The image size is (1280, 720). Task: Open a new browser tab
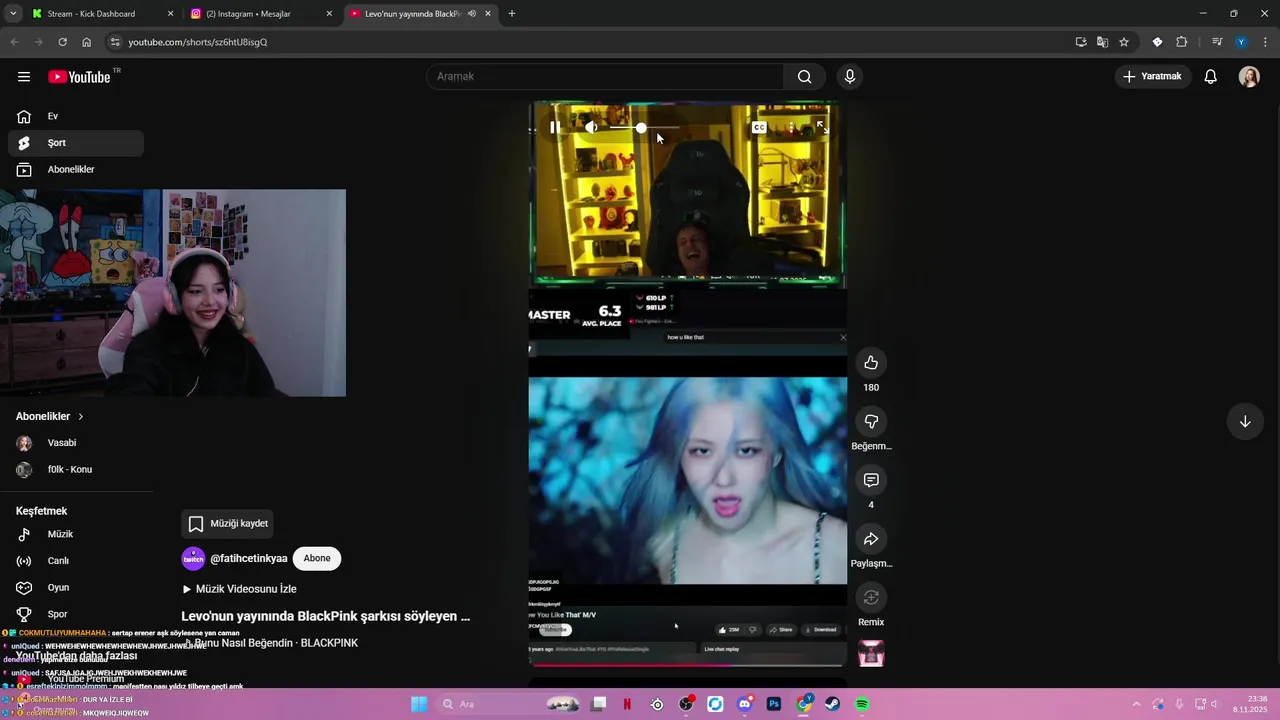[512, 14]
